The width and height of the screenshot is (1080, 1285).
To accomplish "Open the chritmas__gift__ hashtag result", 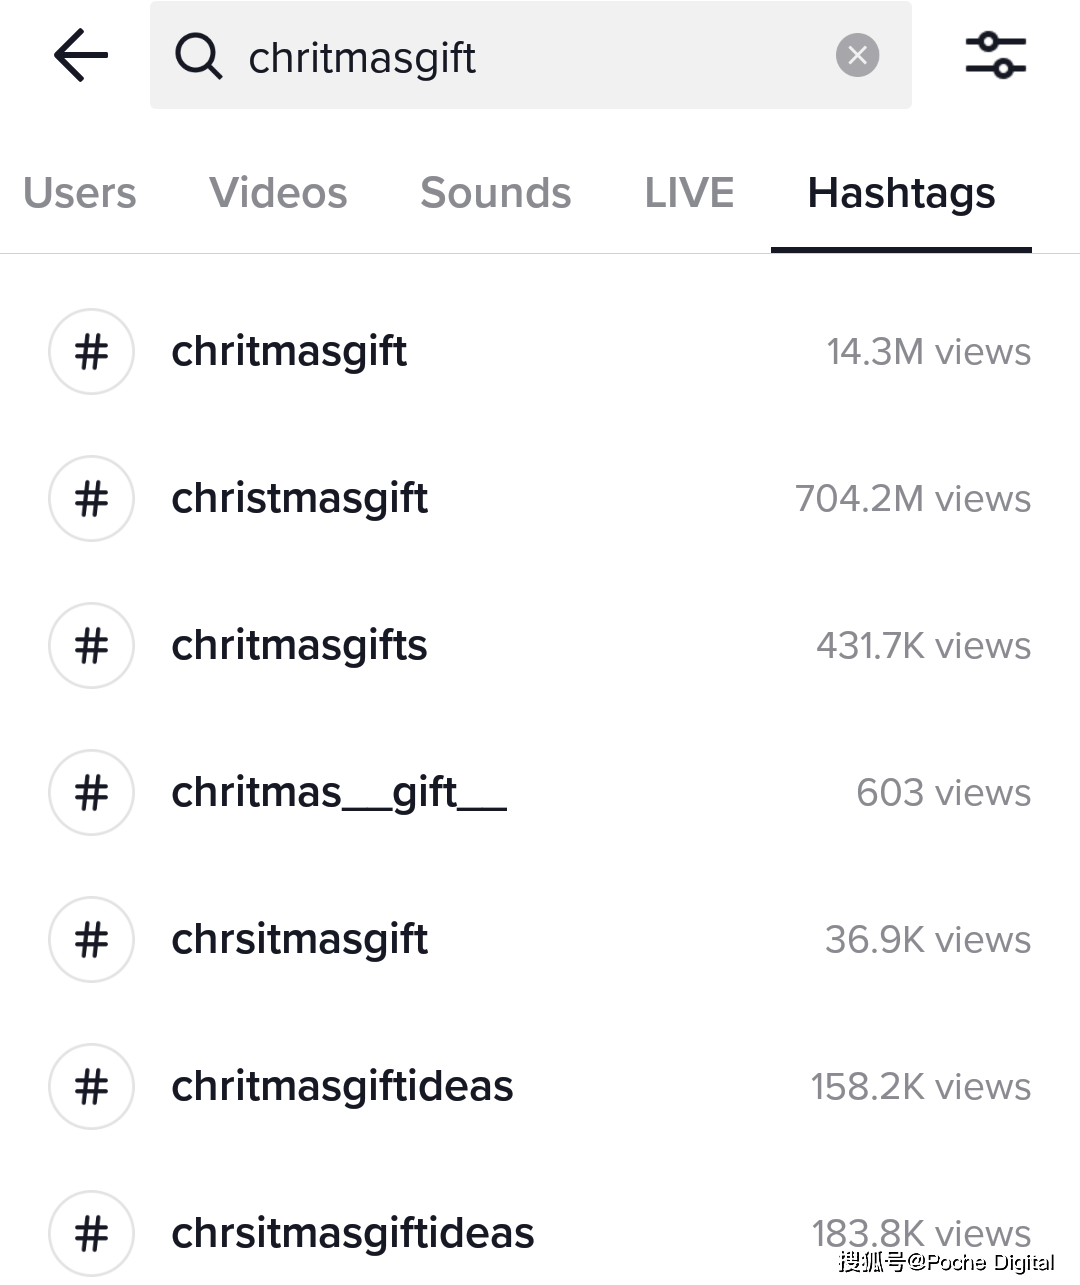I will (339, 793).
